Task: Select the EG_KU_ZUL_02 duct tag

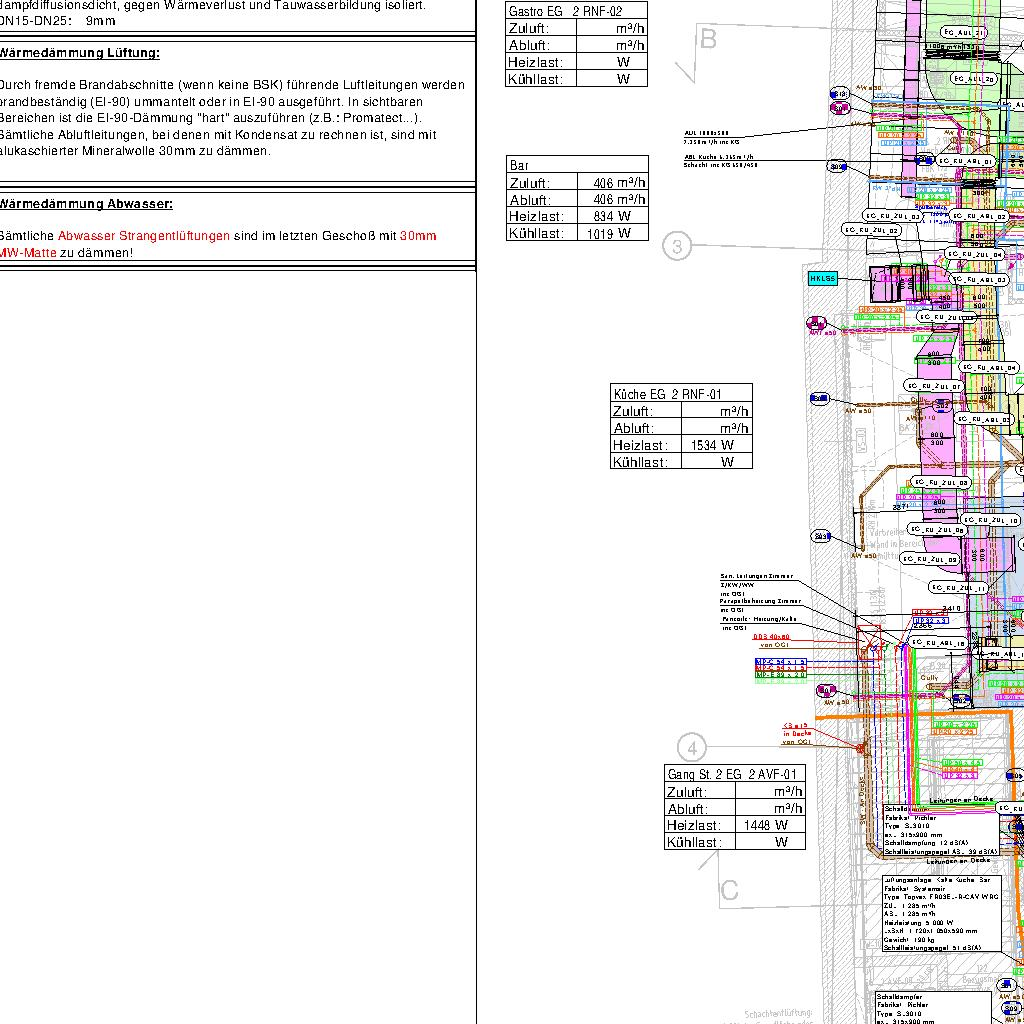Action: (x=872, y=230)
